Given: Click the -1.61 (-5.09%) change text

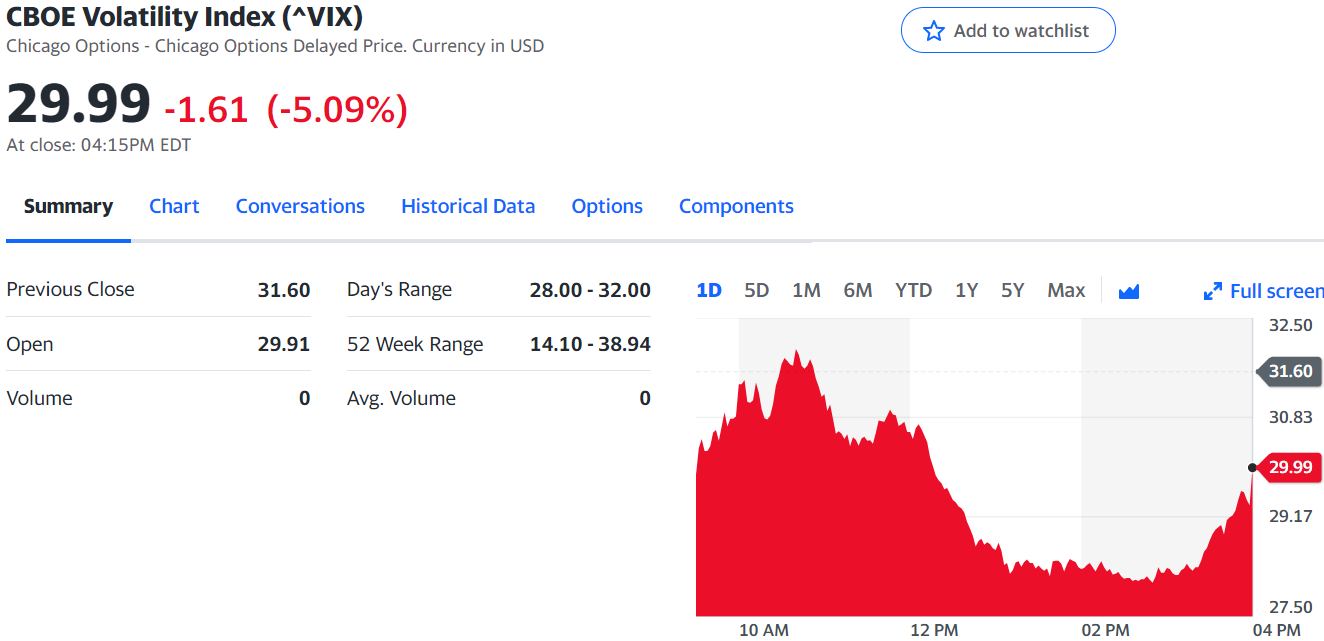Looking at the screenshot, I should pos(286,108).
